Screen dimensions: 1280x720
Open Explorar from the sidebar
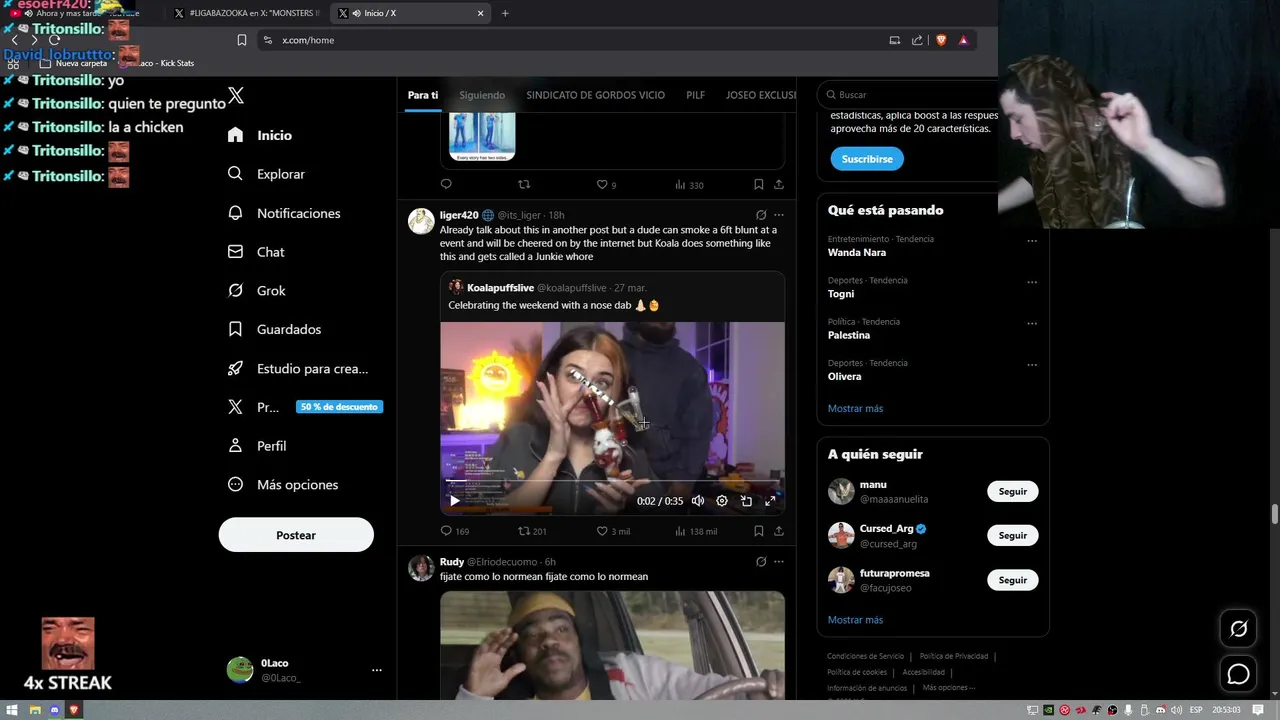tap(266, 174)
